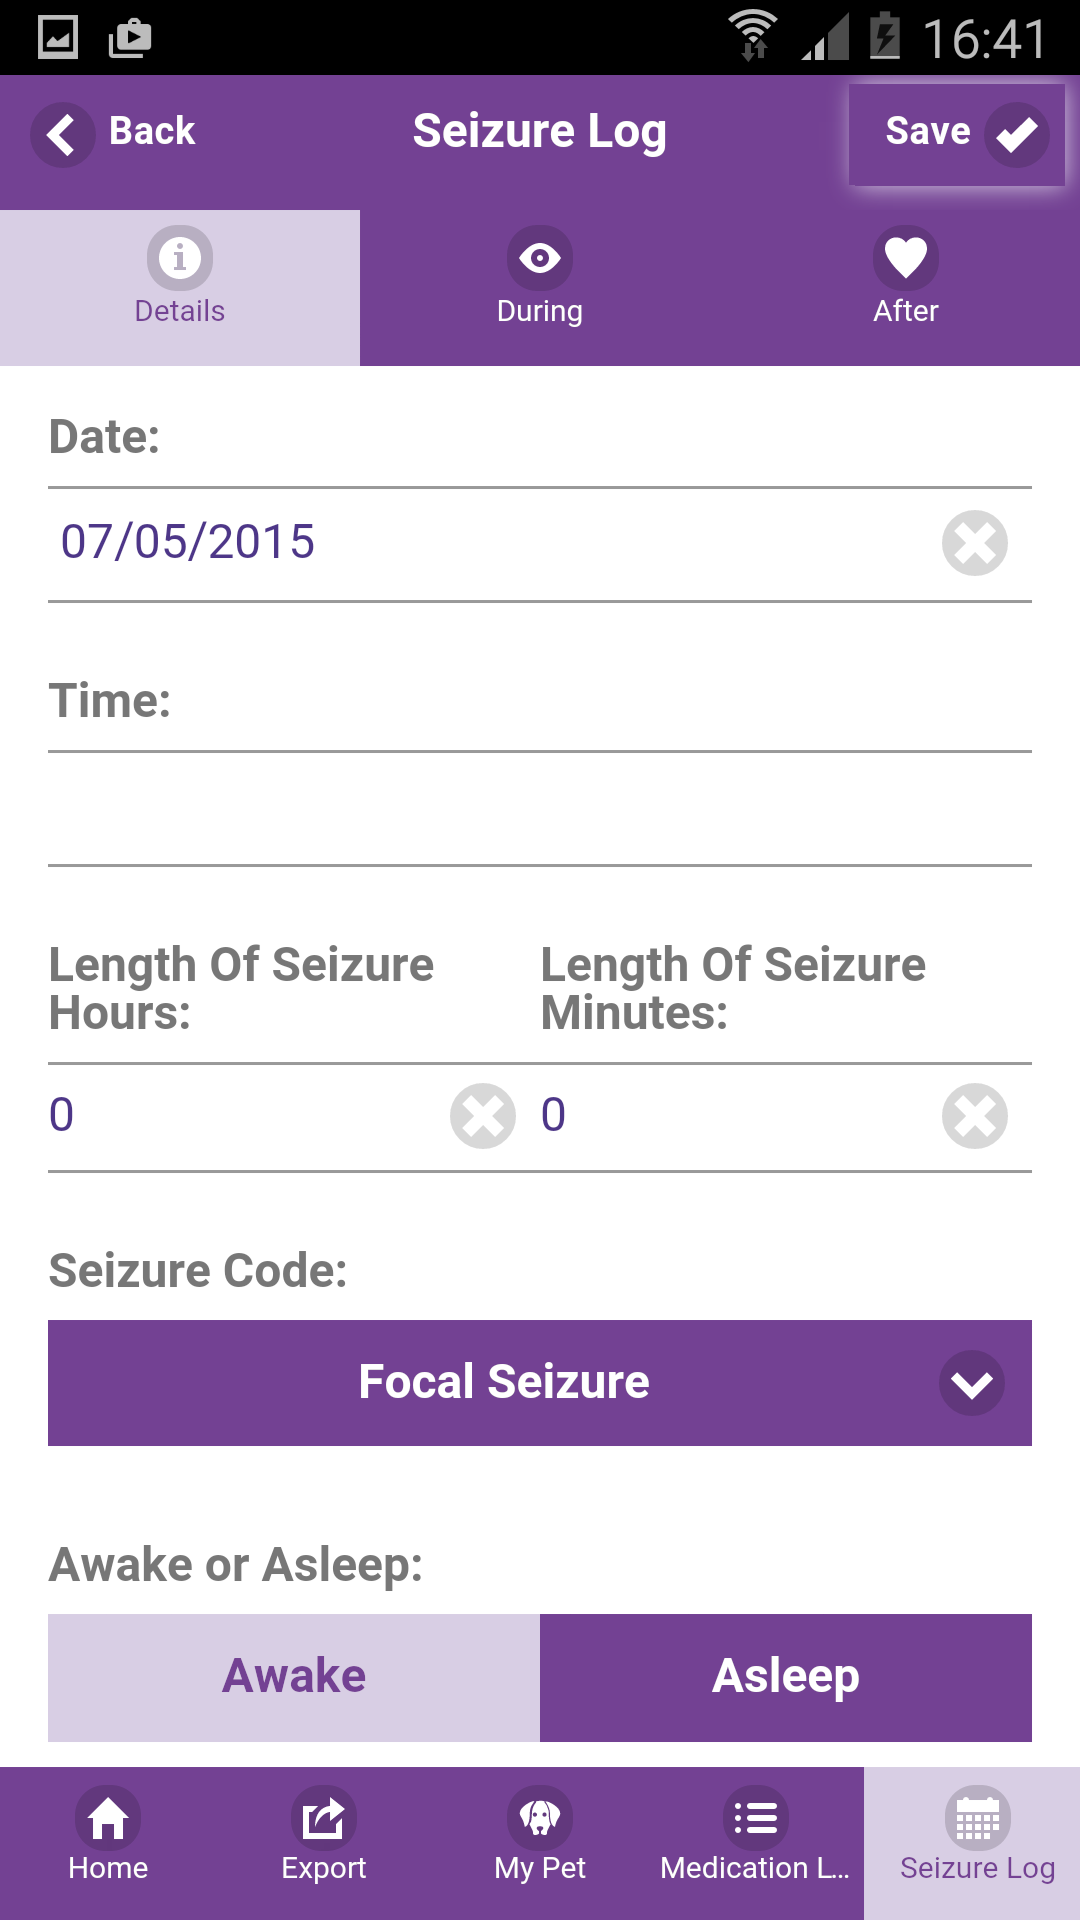Open the After tab heart icon

coord(906,258)
